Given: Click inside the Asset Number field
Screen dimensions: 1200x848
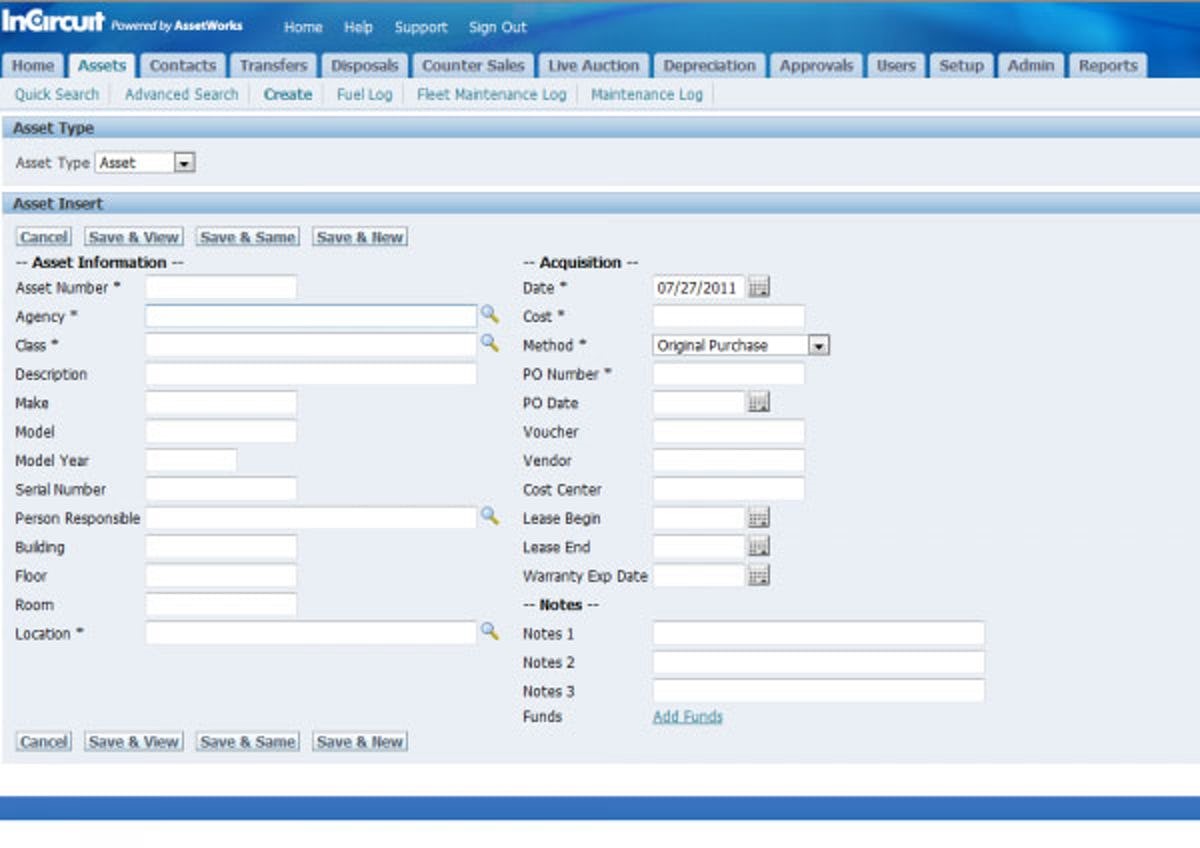Looking at the screenshot, I should click(220, 286).
